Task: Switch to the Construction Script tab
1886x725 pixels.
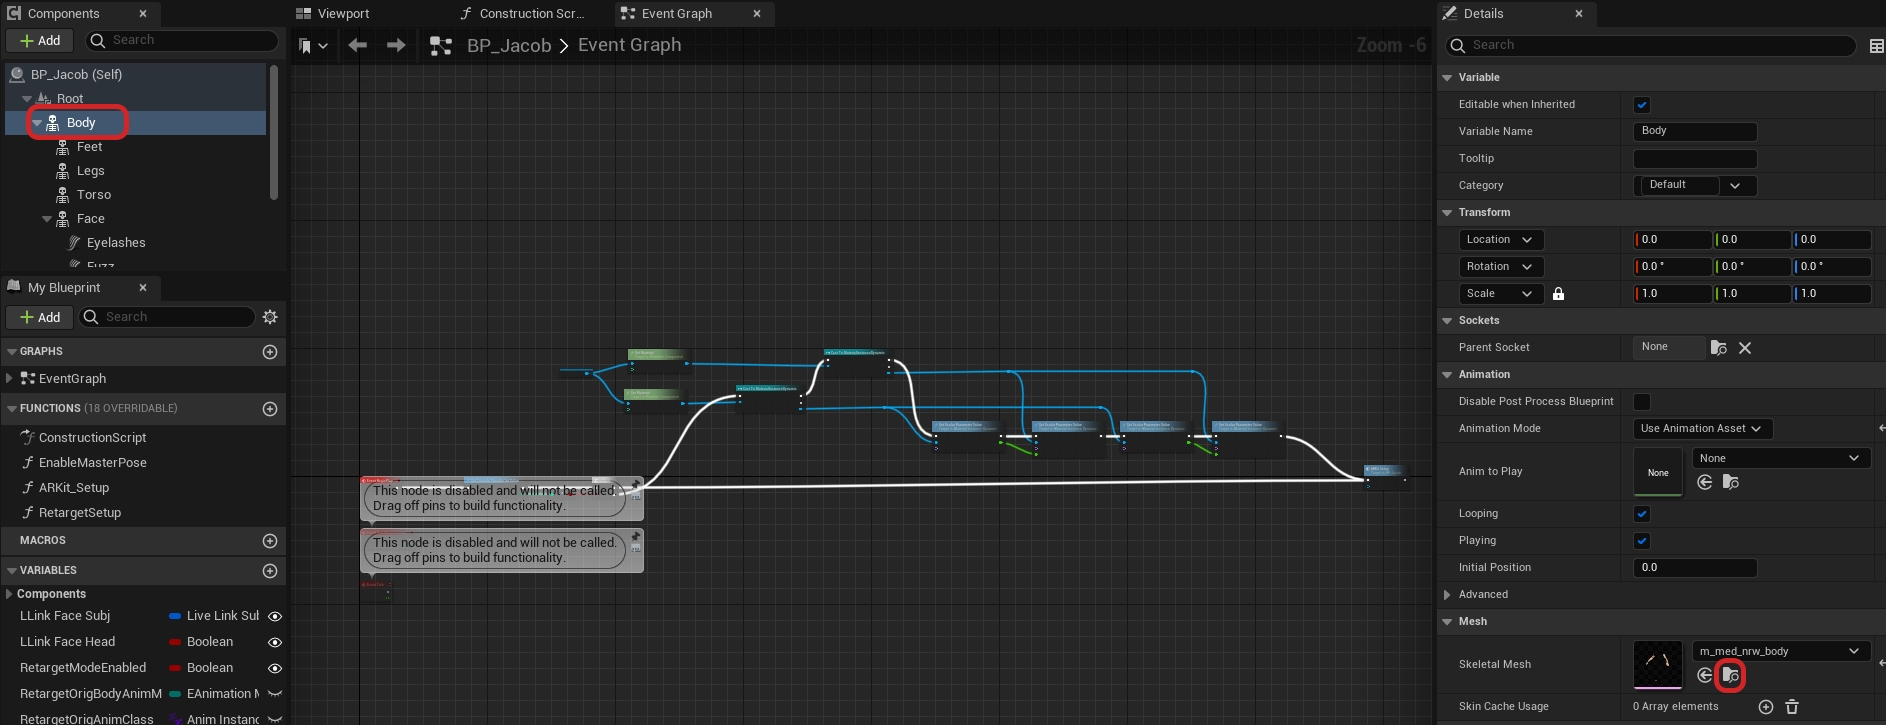Action: tap(530, 14)
